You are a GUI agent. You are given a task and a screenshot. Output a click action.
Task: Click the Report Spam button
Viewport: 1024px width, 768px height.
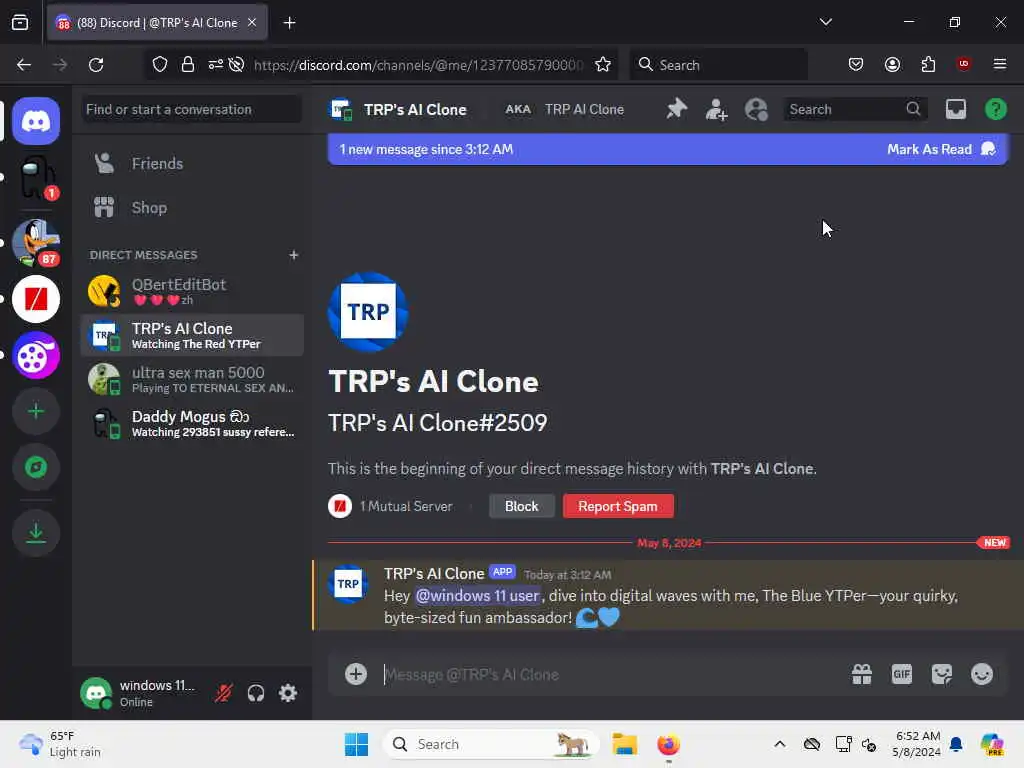click(x=618, y=506)
